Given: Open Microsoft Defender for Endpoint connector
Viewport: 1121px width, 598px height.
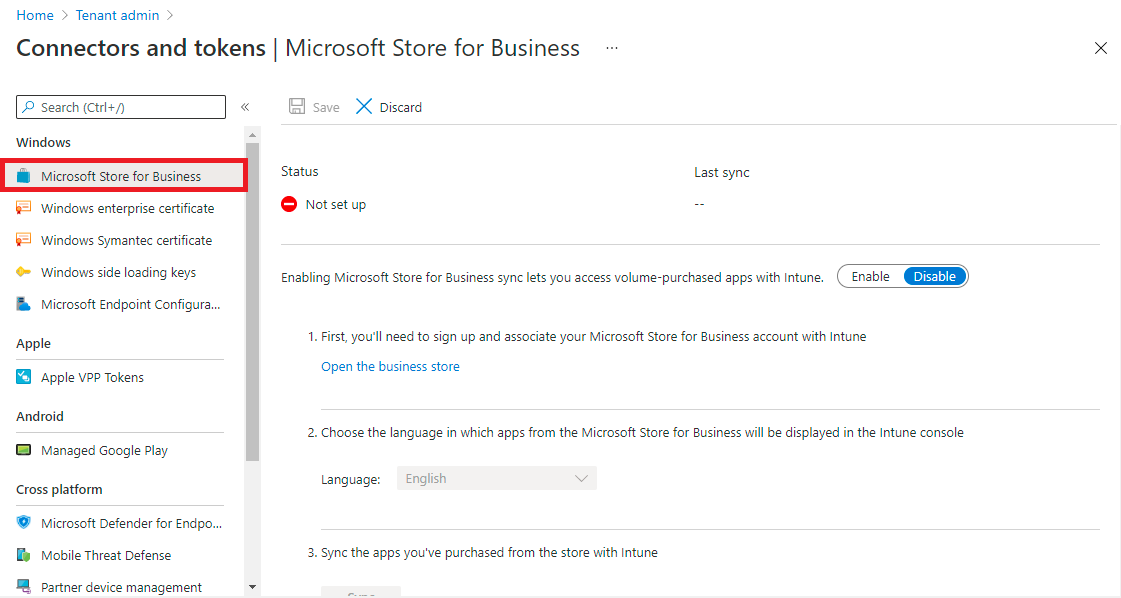Looking at the screenshot, I should [x=132, y=523].
